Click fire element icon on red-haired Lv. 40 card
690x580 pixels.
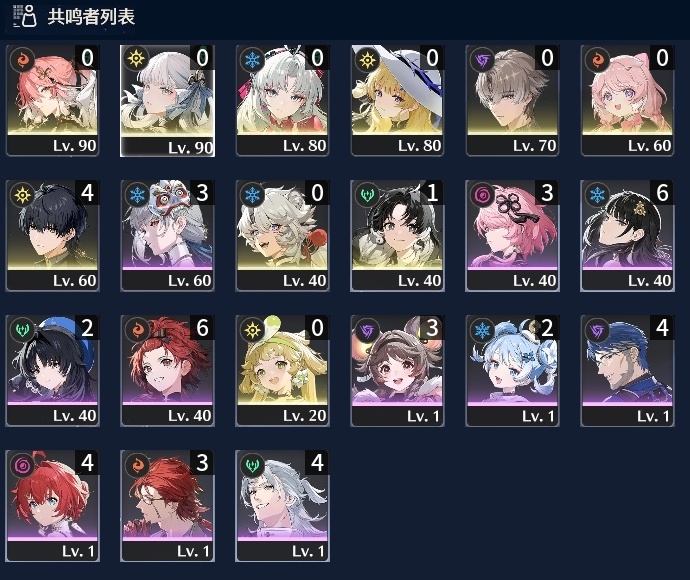[138, 329]
